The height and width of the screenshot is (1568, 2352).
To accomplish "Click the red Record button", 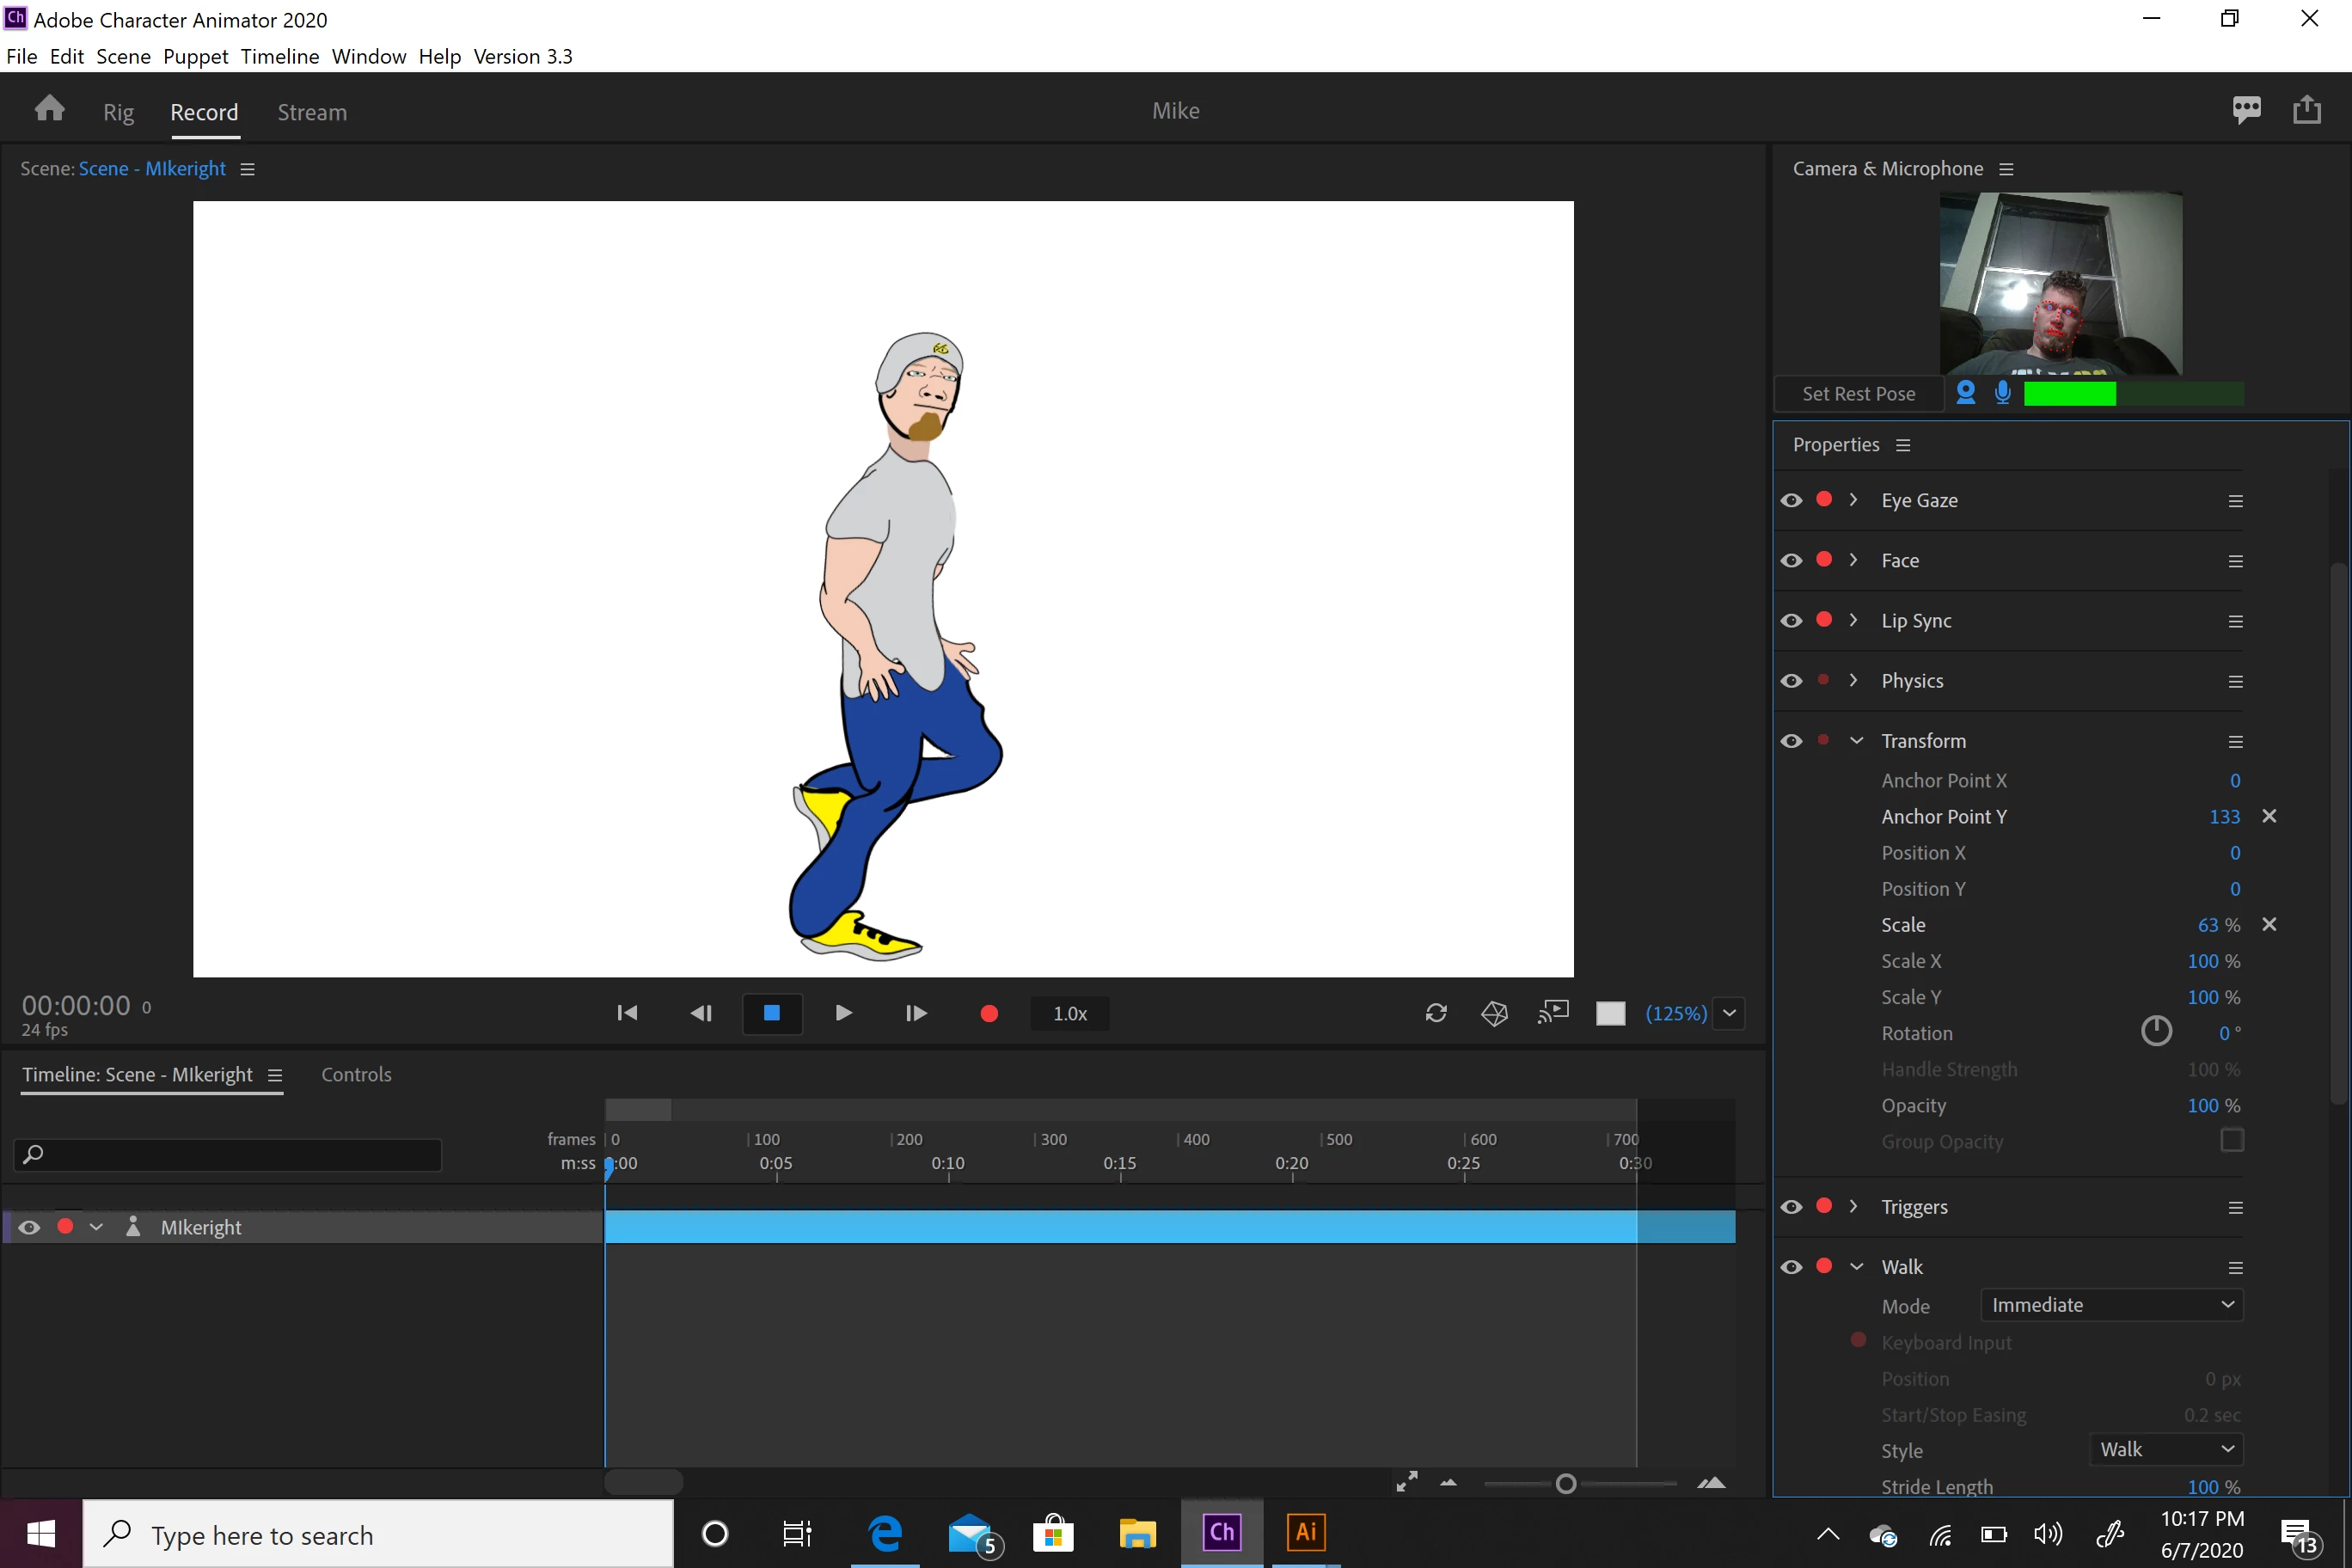I will [988, 1014].
